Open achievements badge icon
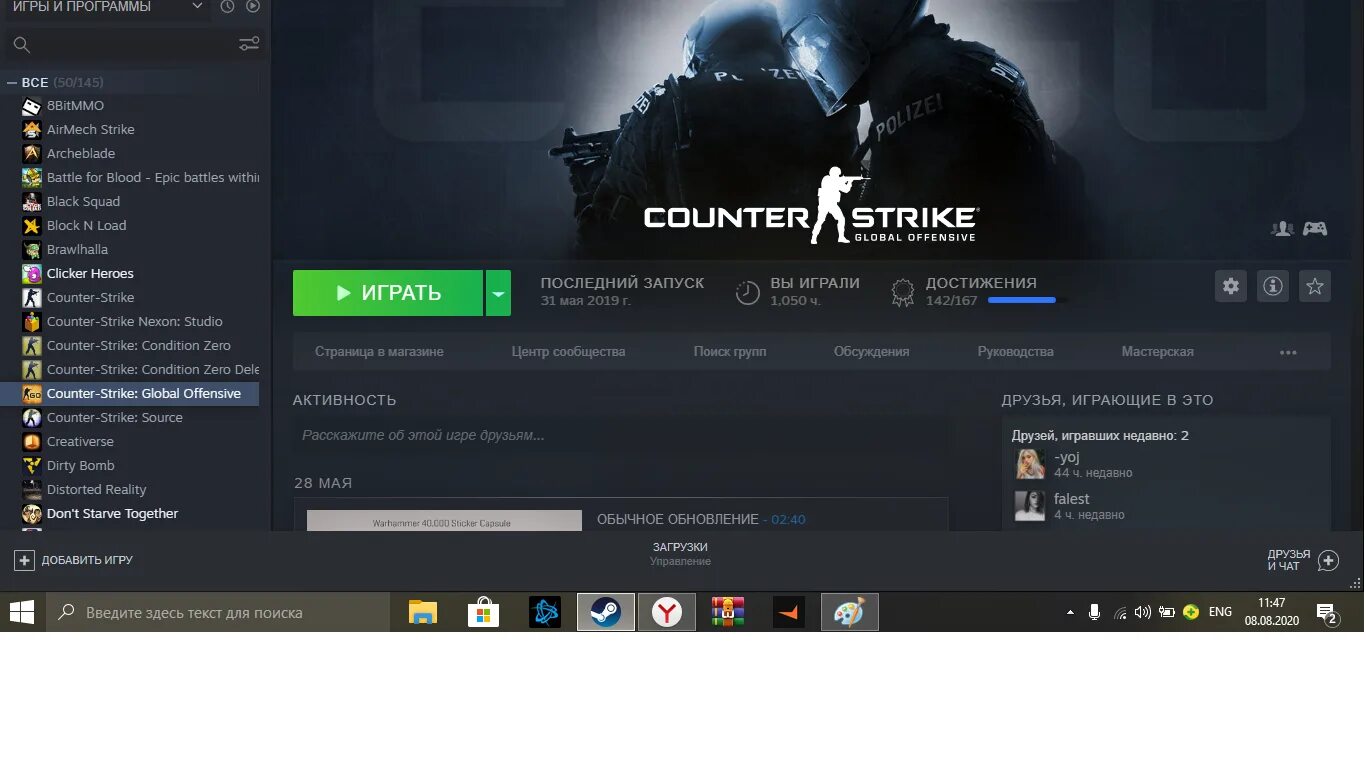The height and width of the screenshot is (768, 1366). pyautogui.click(x=903, y=292)
